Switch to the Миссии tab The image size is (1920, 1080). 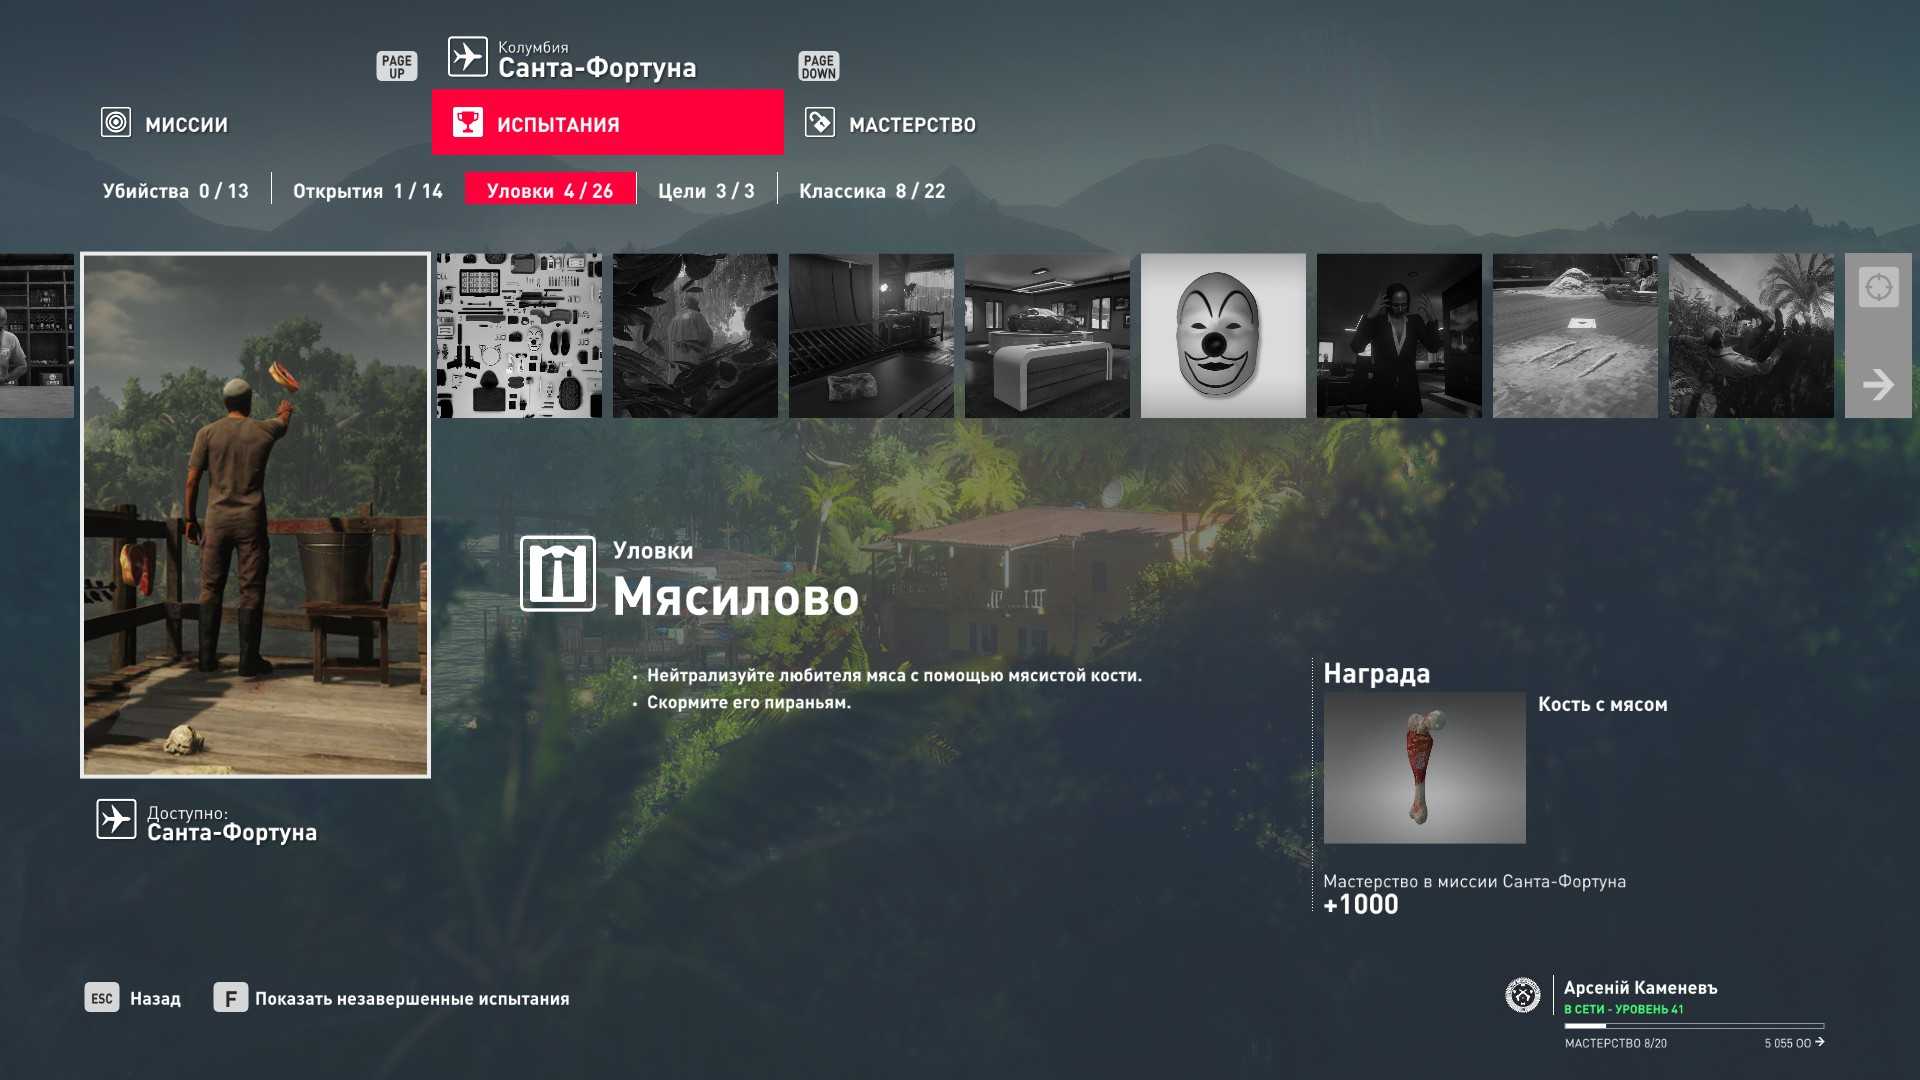(186, 125)
